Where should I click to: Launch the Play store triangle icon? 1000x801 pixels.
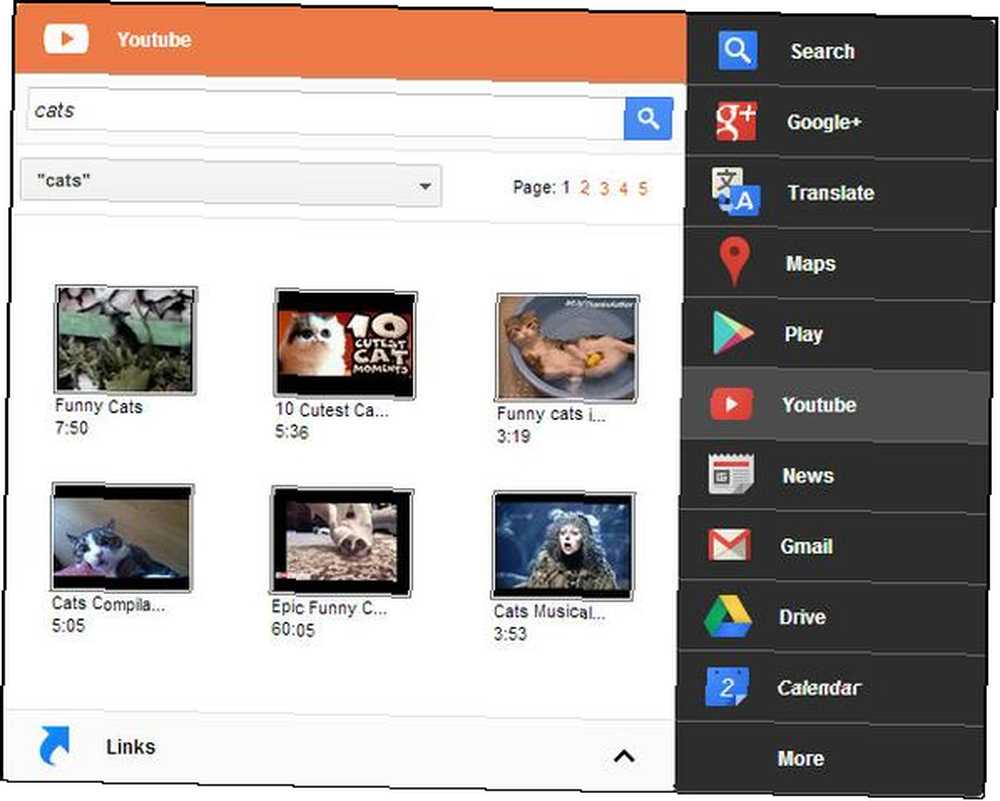733,332
